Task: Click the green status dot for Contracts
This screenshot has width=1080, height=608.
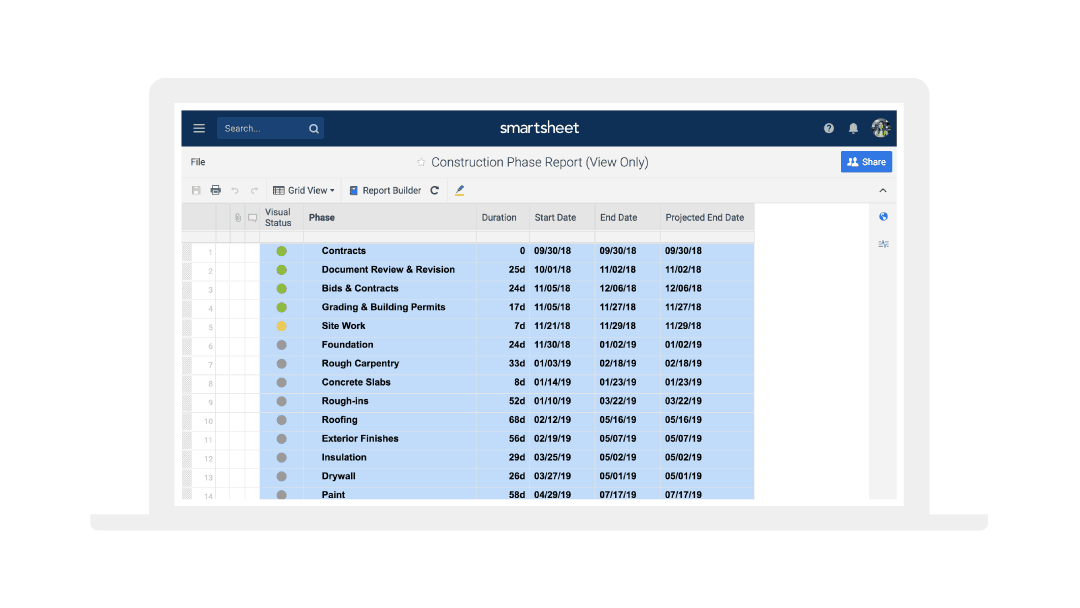Action: (281, 250)
